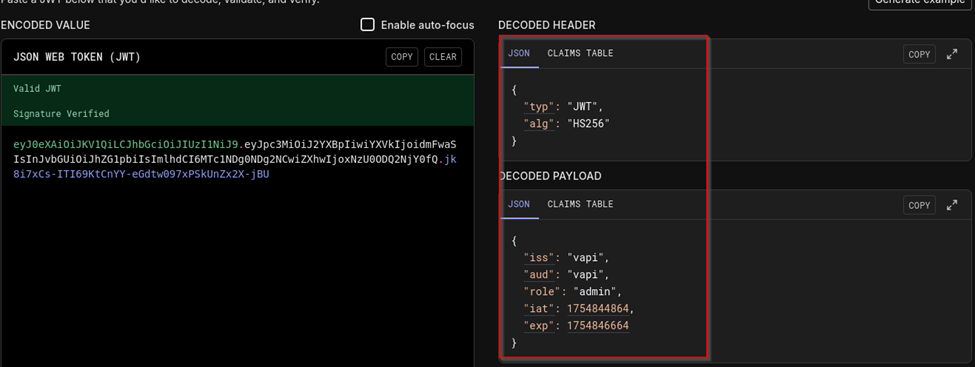Clear the JWT input
Viewport: 975px width, 367px height.
point(443,57)
